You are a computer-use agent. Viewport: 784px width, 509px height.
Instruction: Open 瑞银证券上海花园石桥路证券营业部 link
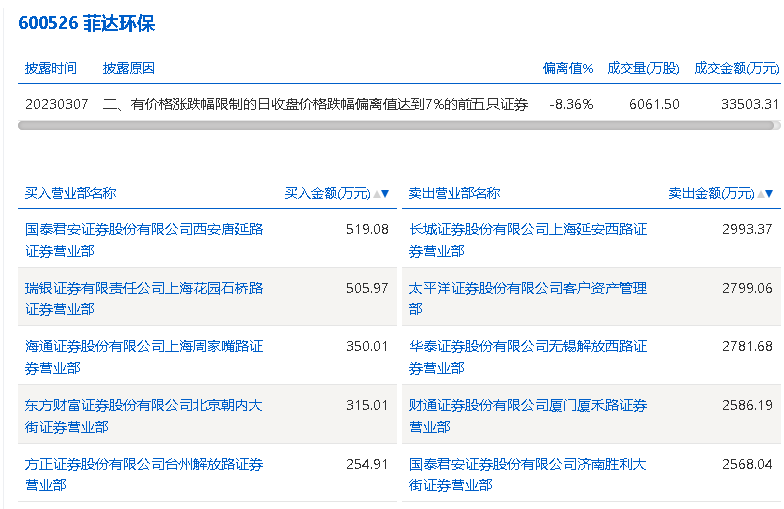point(144,298)
